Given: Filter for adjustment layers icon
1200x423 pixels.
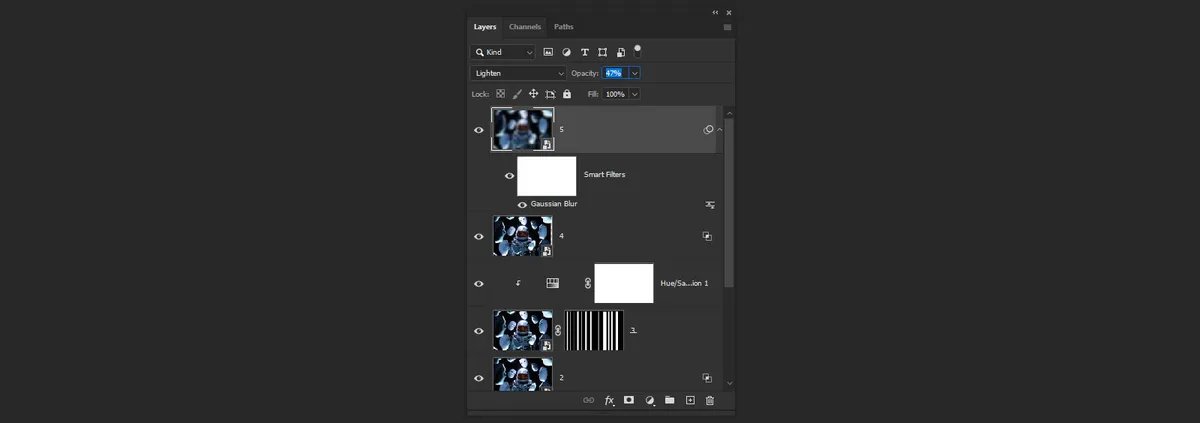Looking at the screenshot, I should 566,52.
